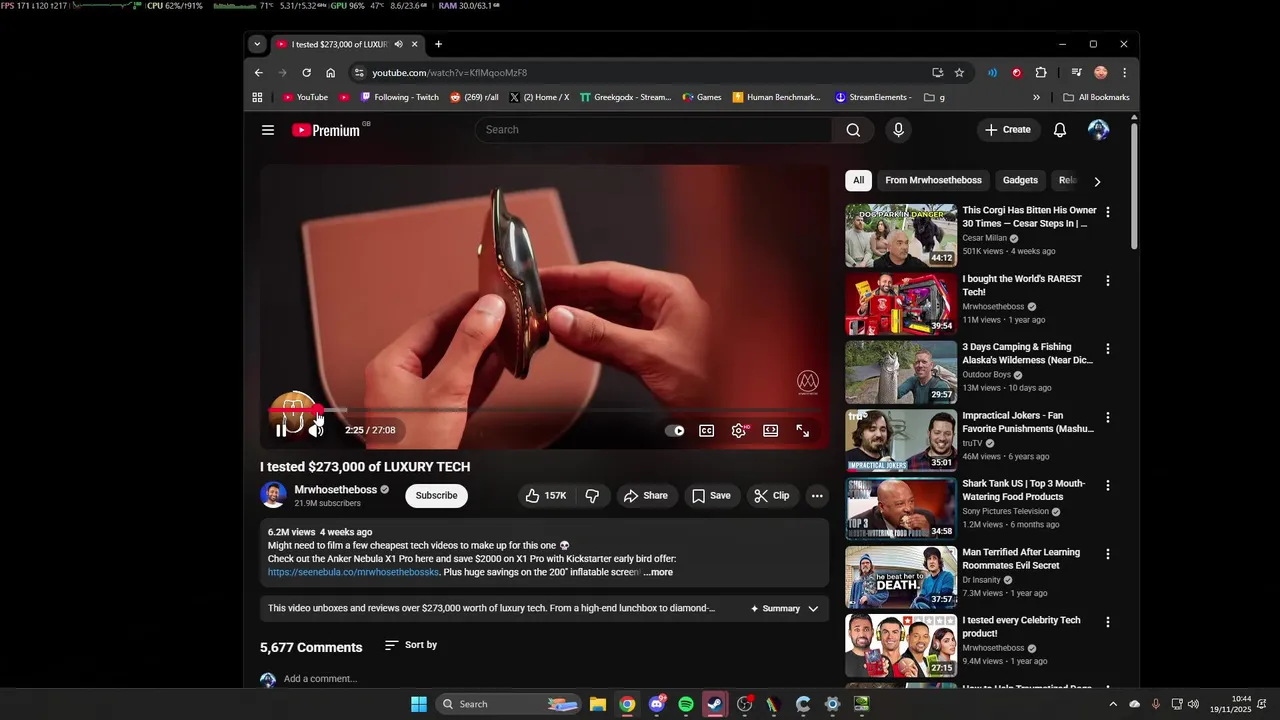
Task: Mute the video volume
Action: (x=316, y=431)
